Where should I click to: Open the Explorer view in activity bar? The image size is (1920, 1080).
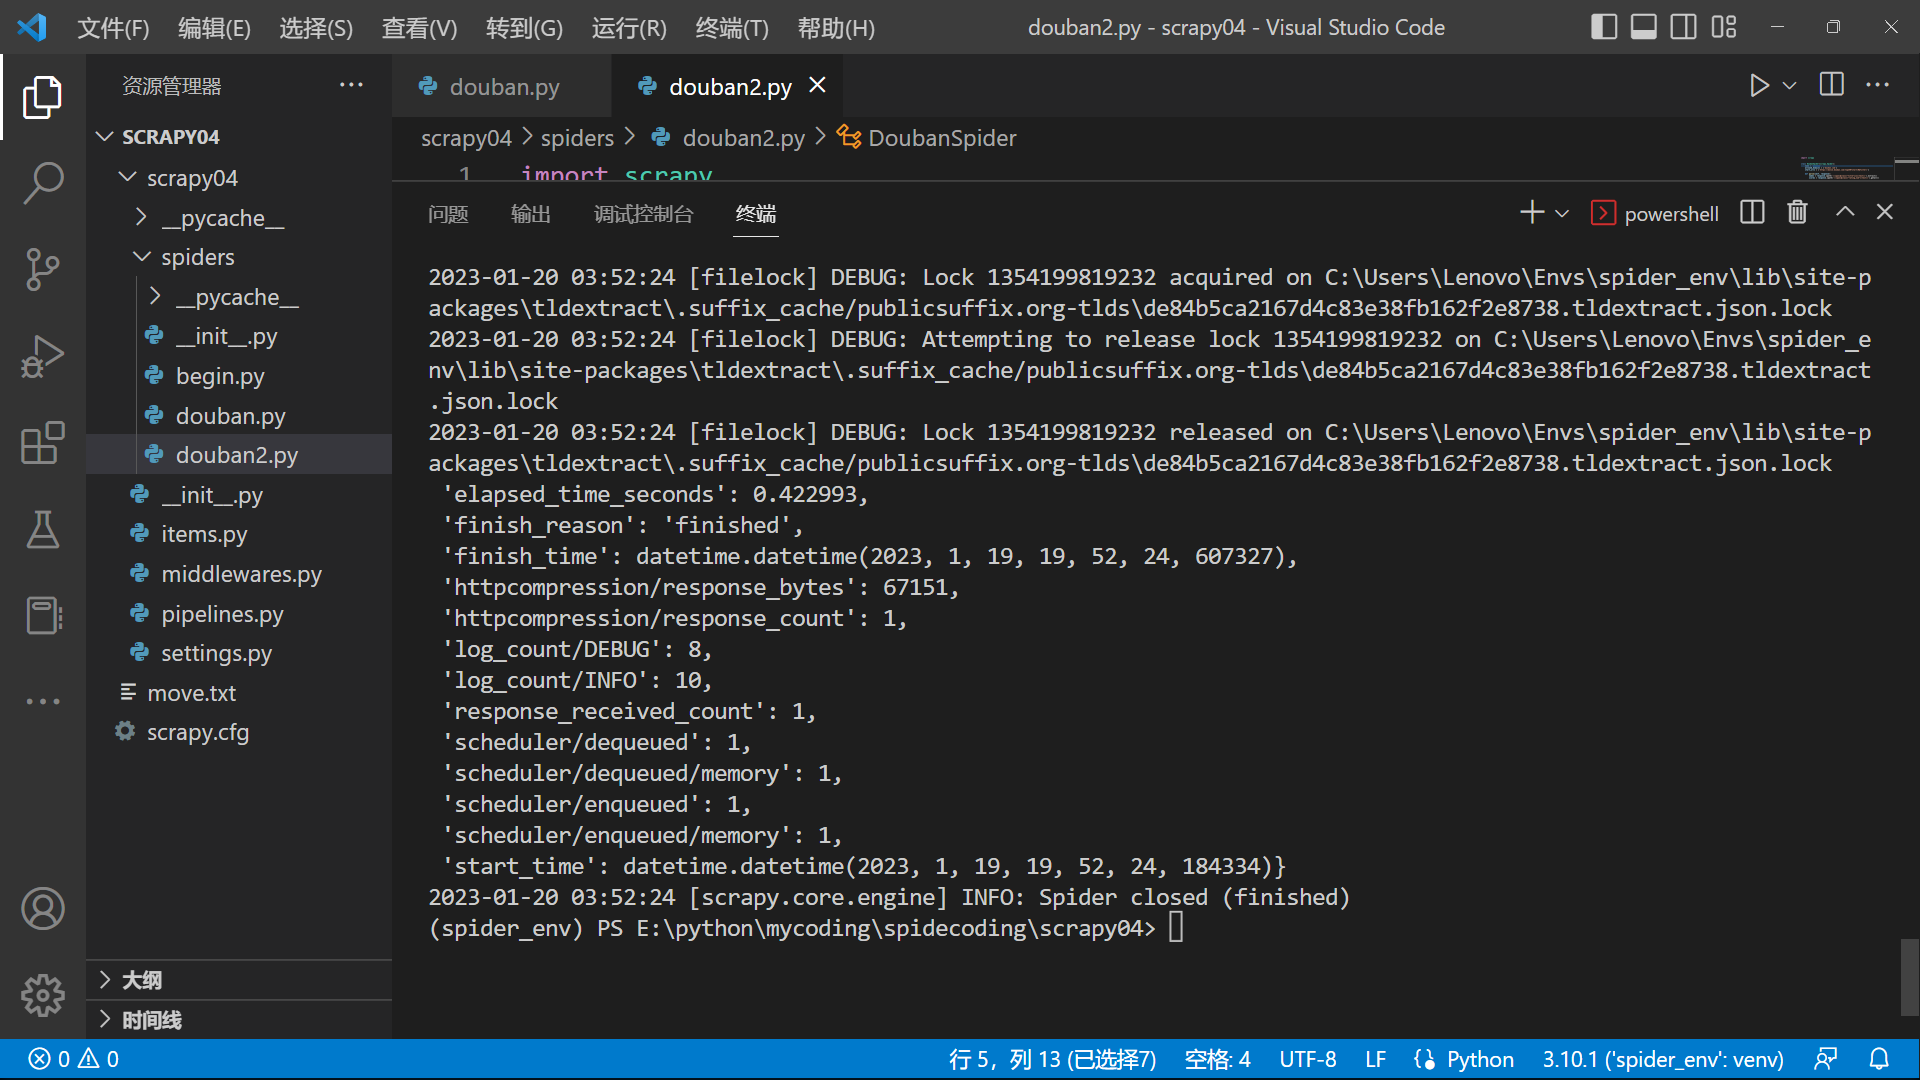point(42,97)
